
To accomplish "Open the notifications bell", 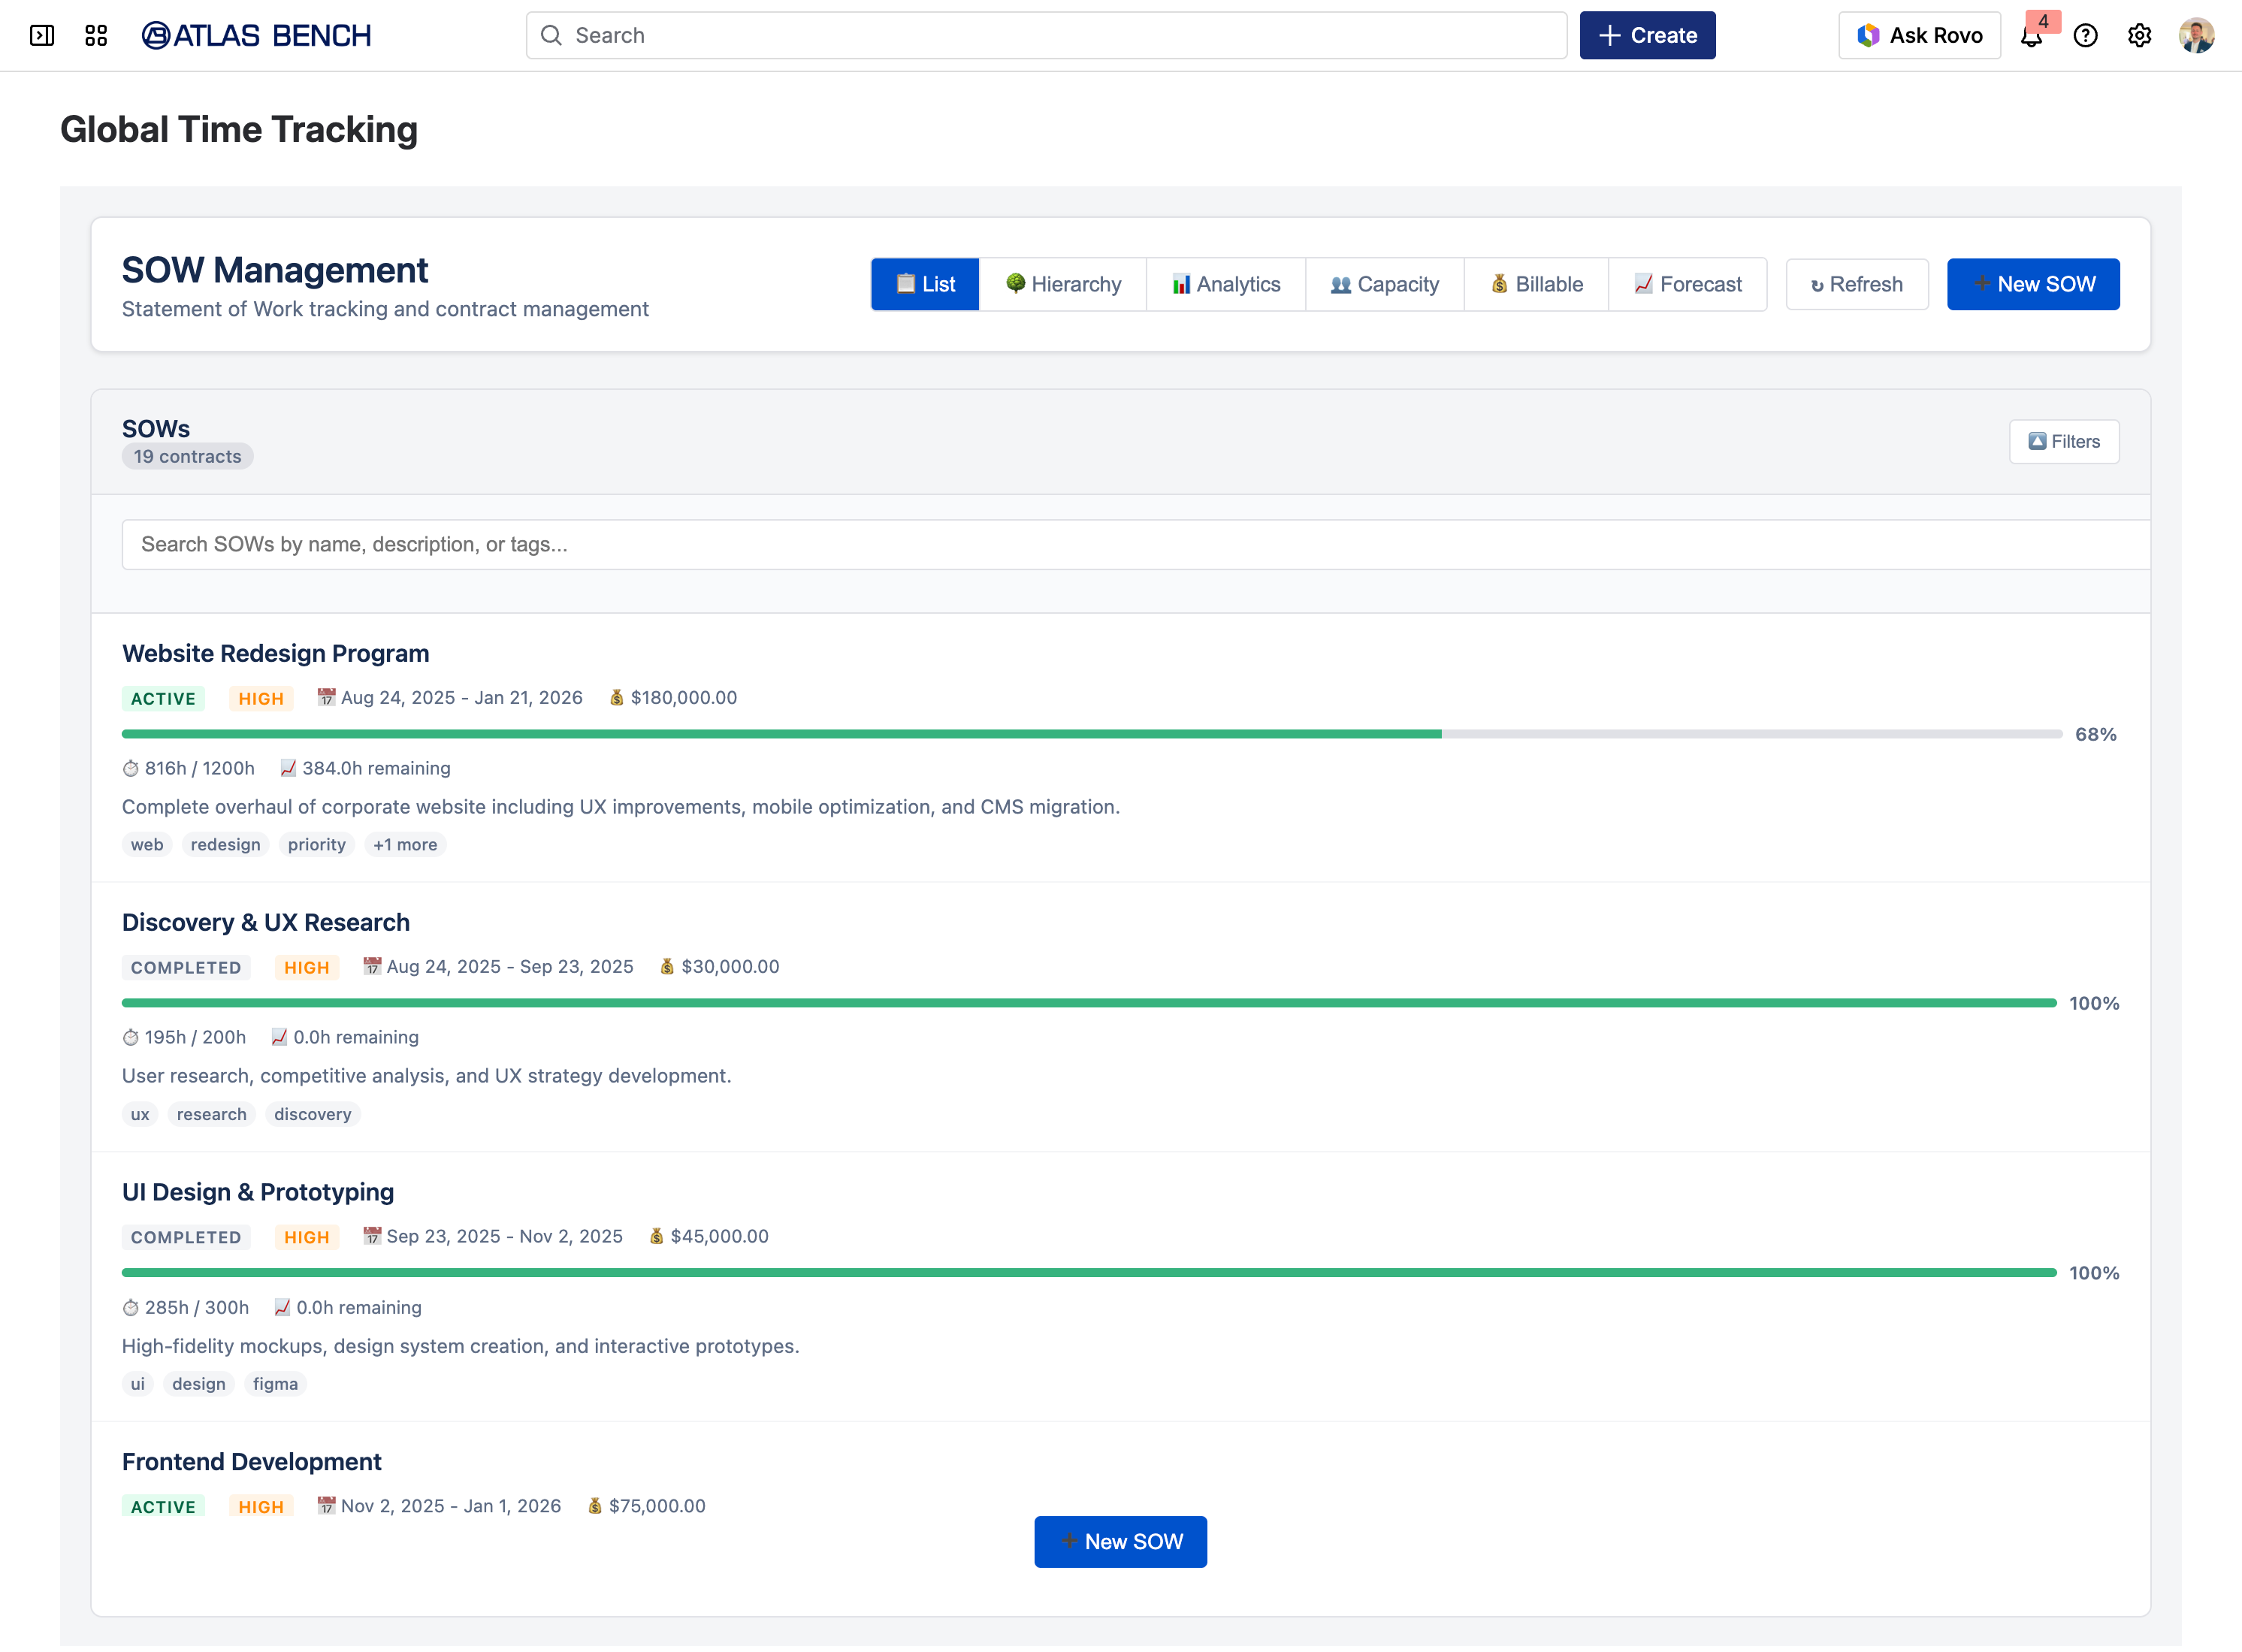I will [x=2030, y=37].
